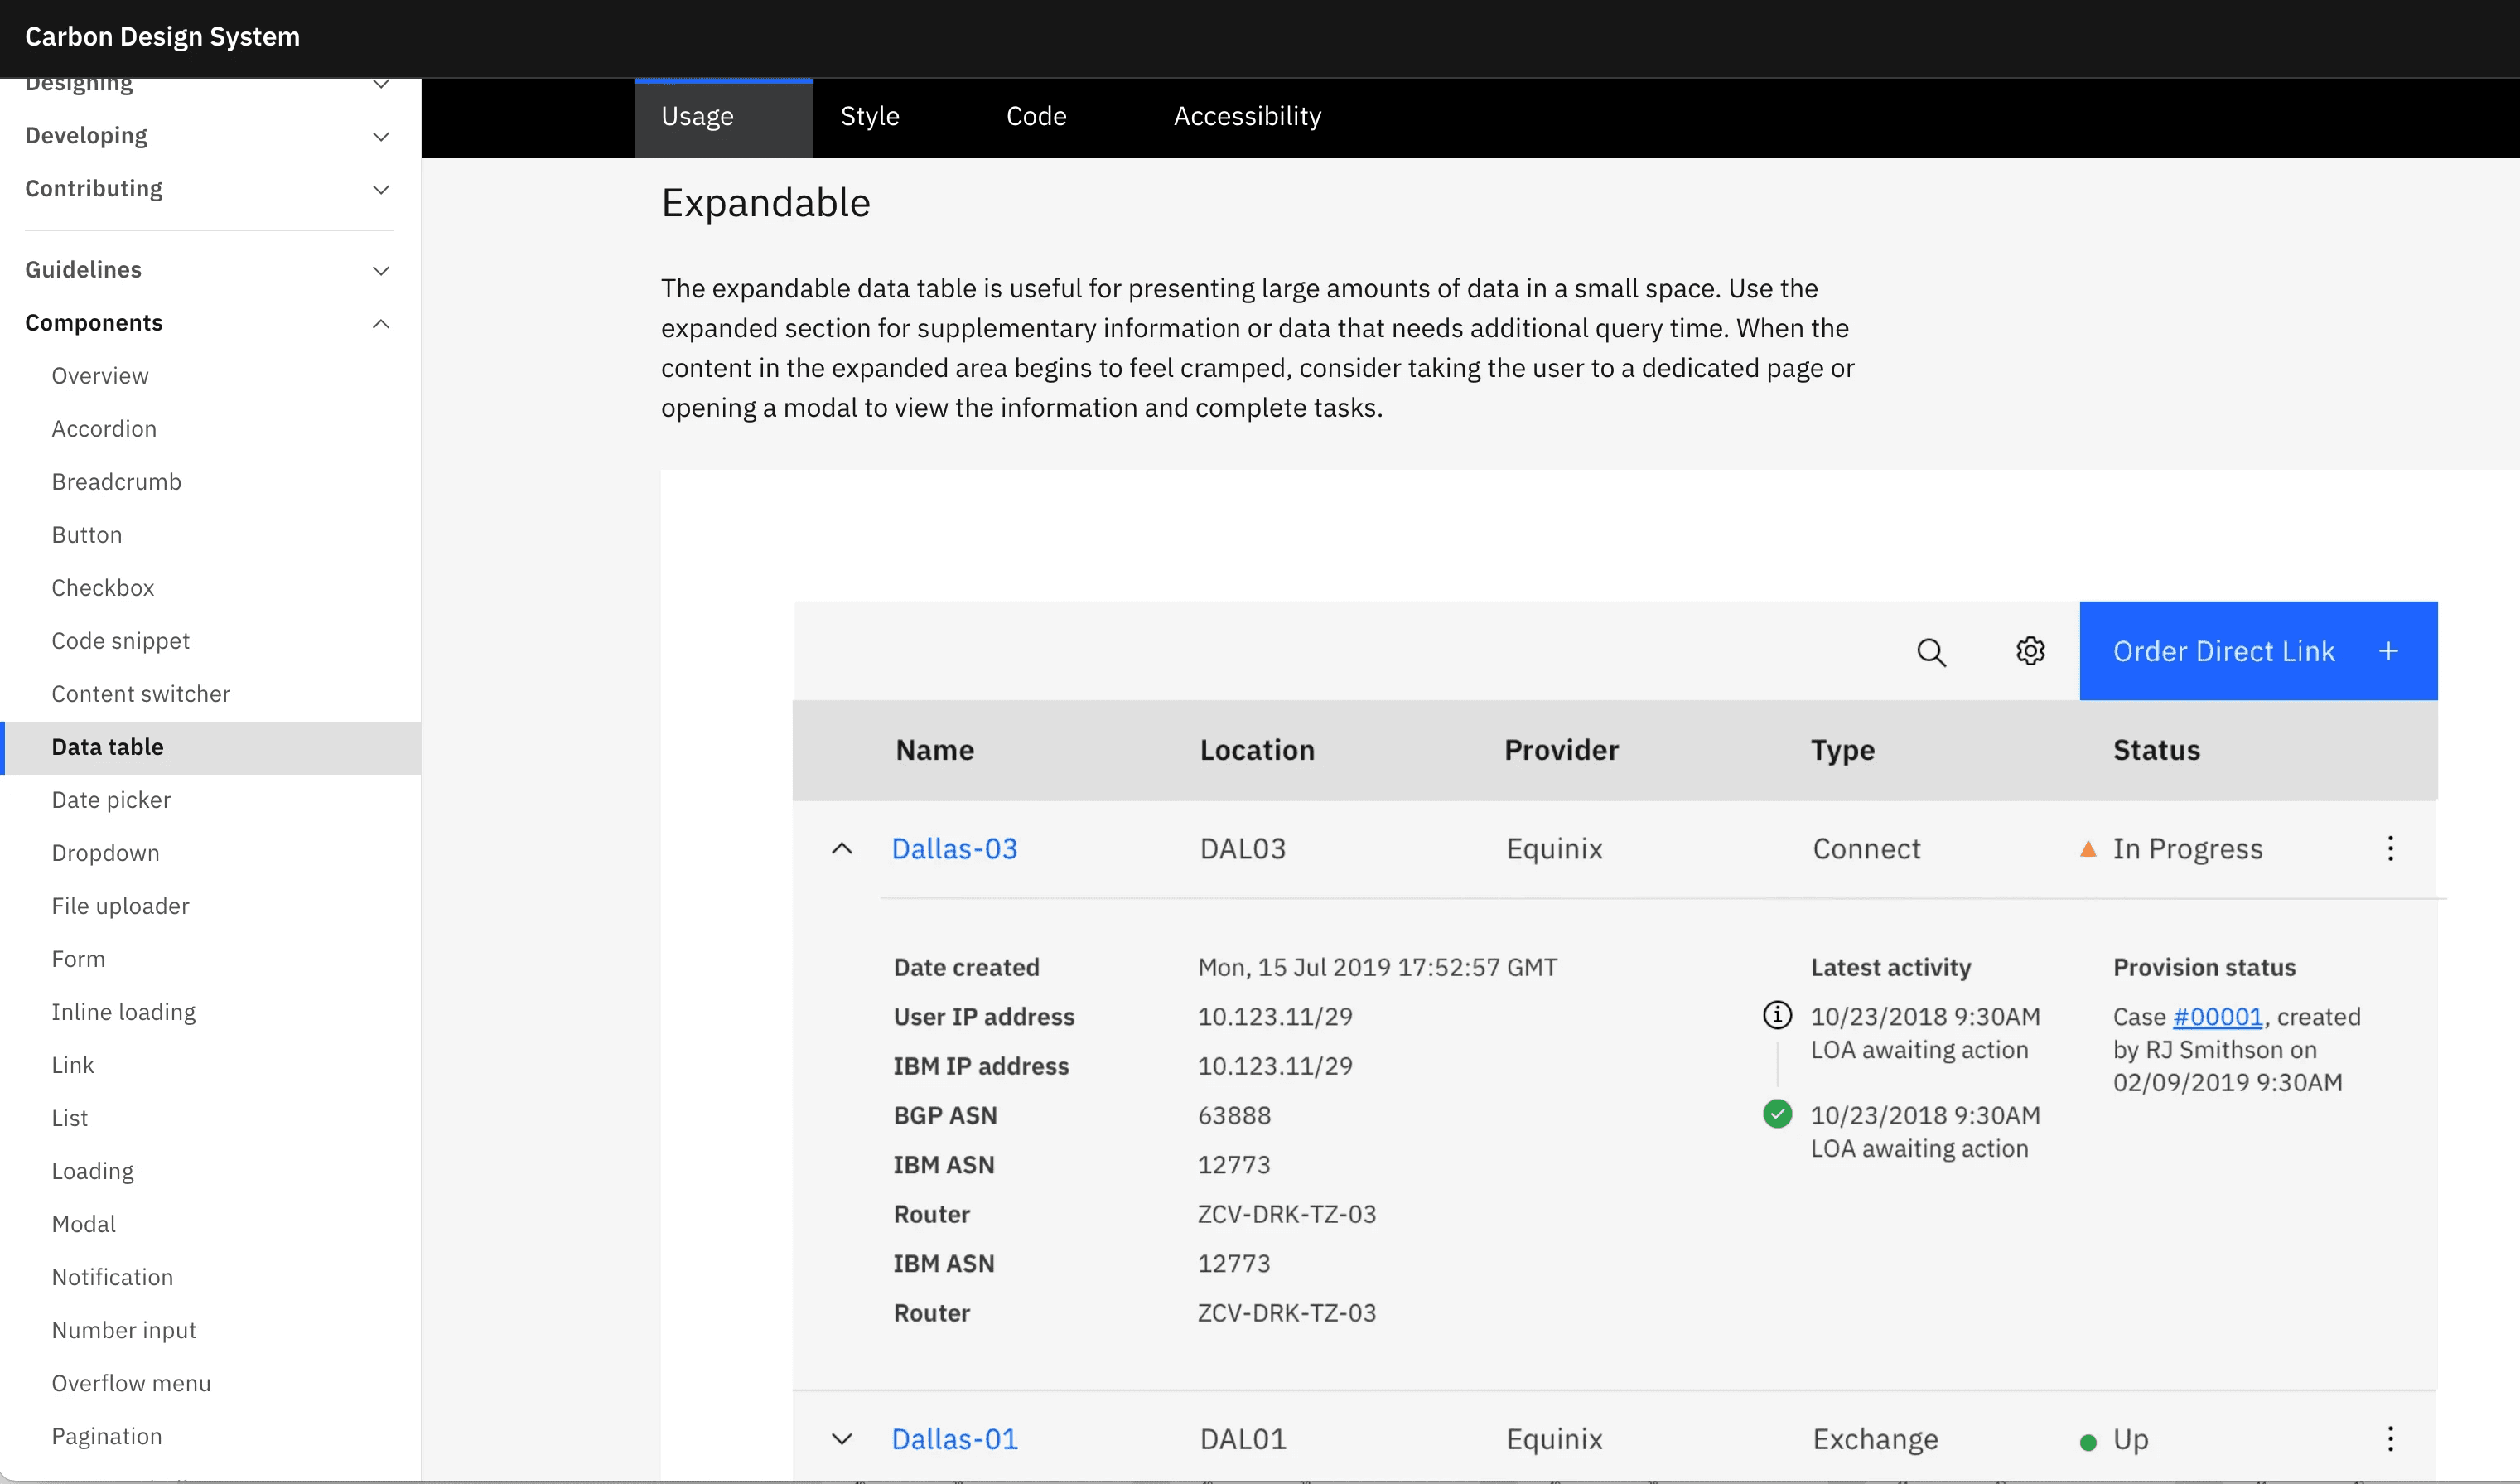Open overflow menu for Dallas-01 row
The height and width of the screenshot is (1484, 2520).
[x=2390, y=1439]
